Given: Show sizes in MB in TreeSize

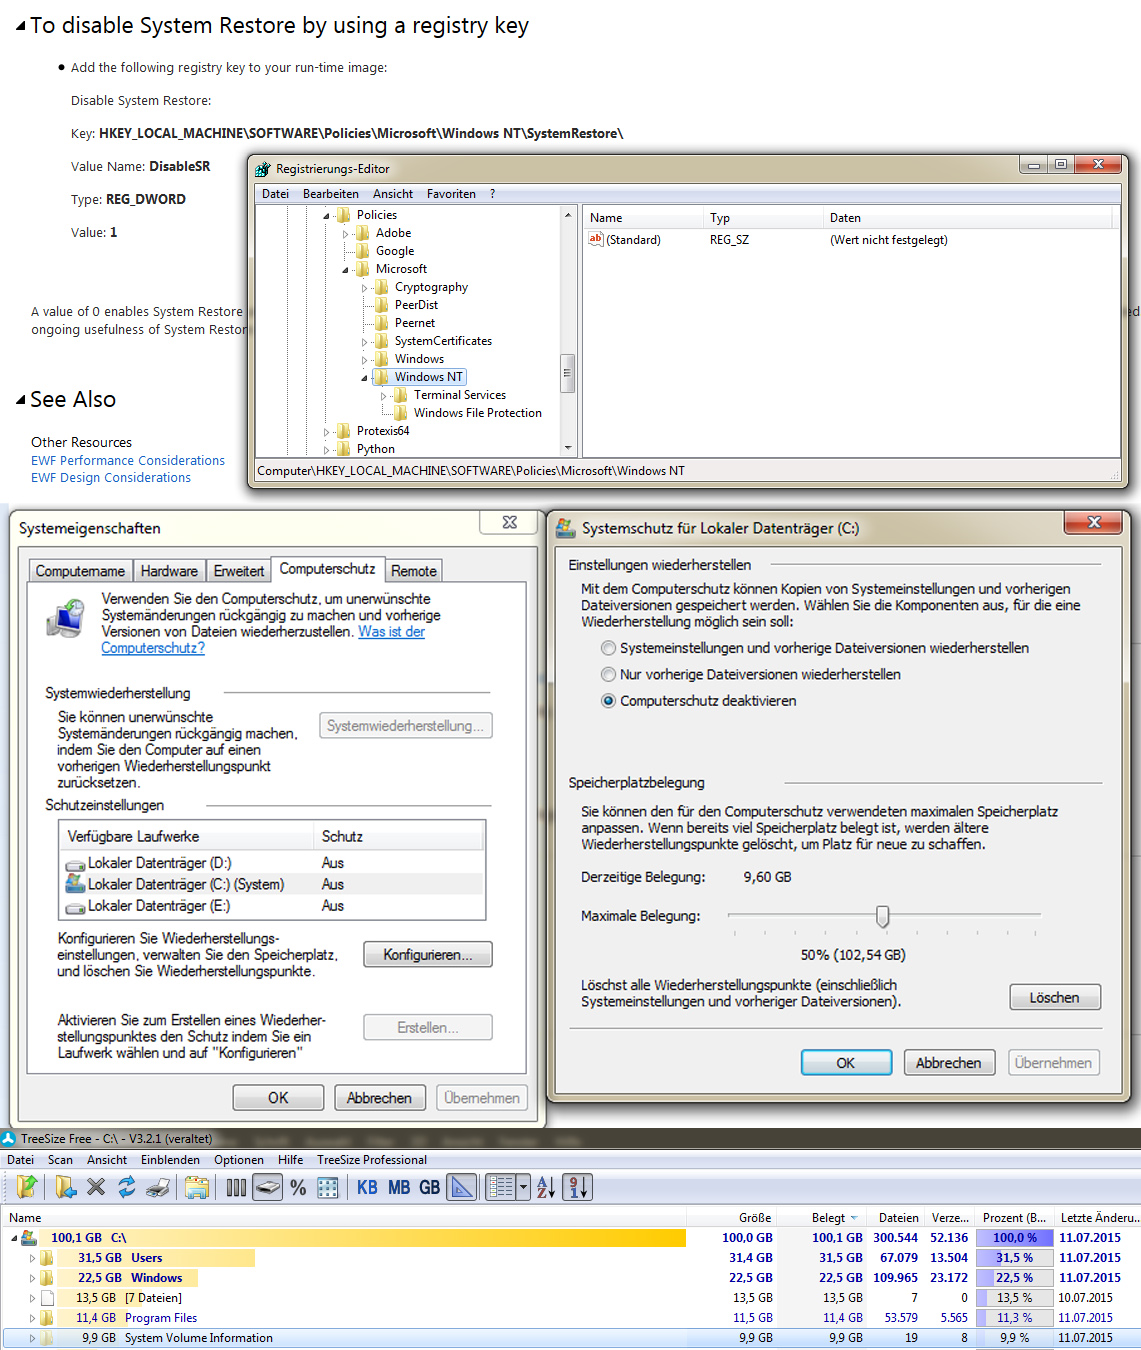Looking at the screenshot, I should (399, 1187).
